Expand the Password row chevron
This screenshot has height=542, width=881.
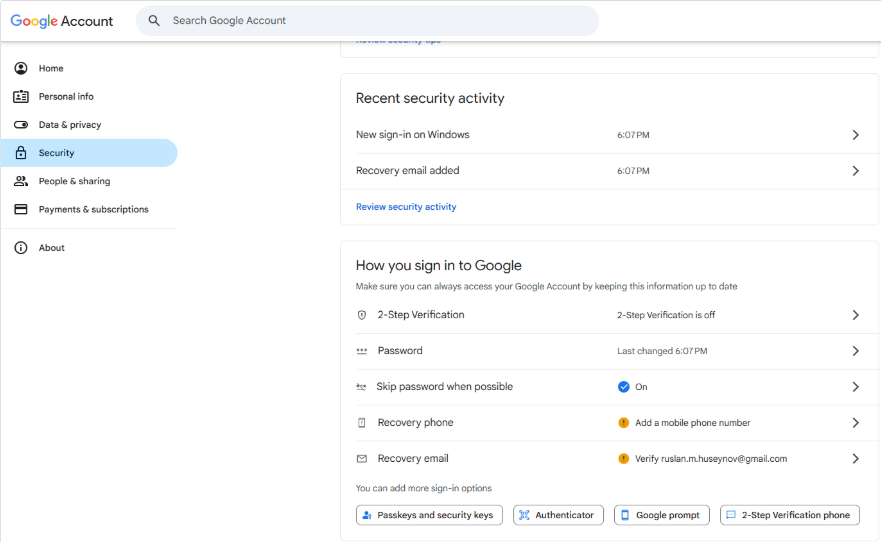click(x=855, y=351)
